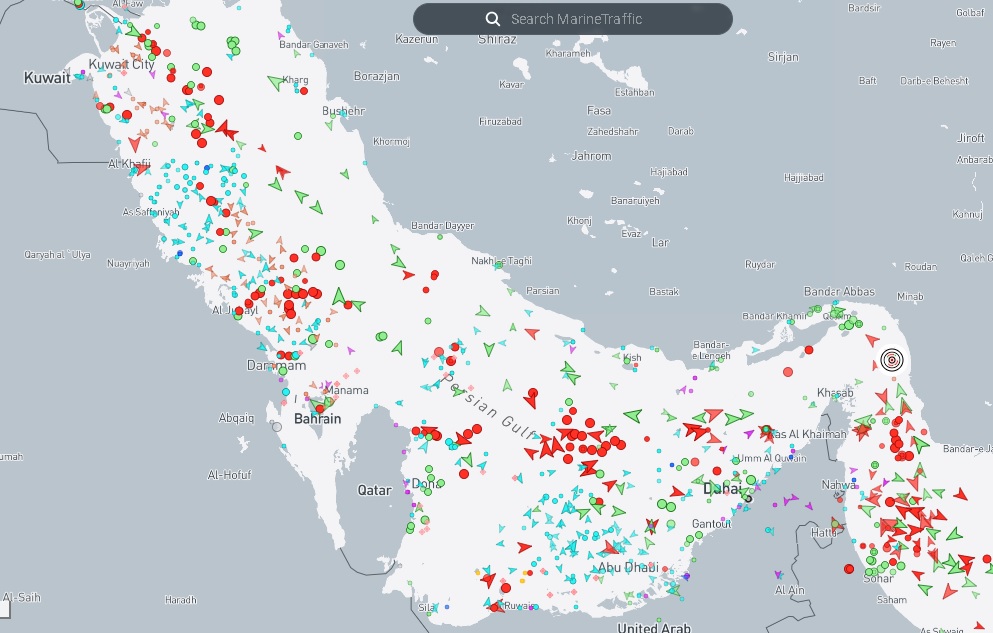Click the Gantout map label
The width and height of the screenshot is (993, 633).
(711, 523)
